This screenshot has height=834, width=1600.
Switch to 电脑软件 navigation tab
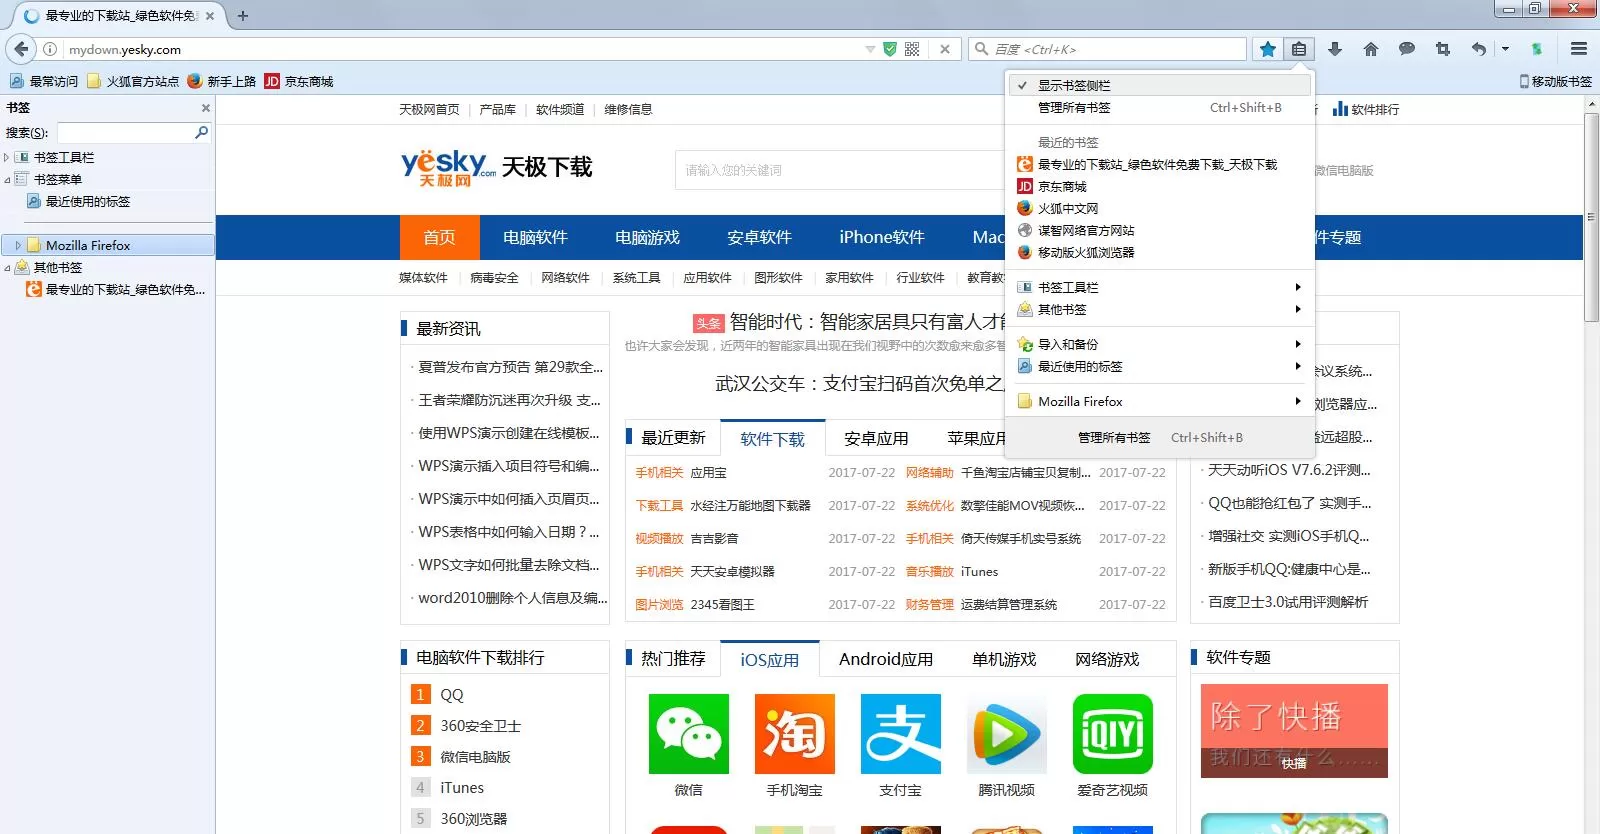pyautogui.click(x=535, y=238)
